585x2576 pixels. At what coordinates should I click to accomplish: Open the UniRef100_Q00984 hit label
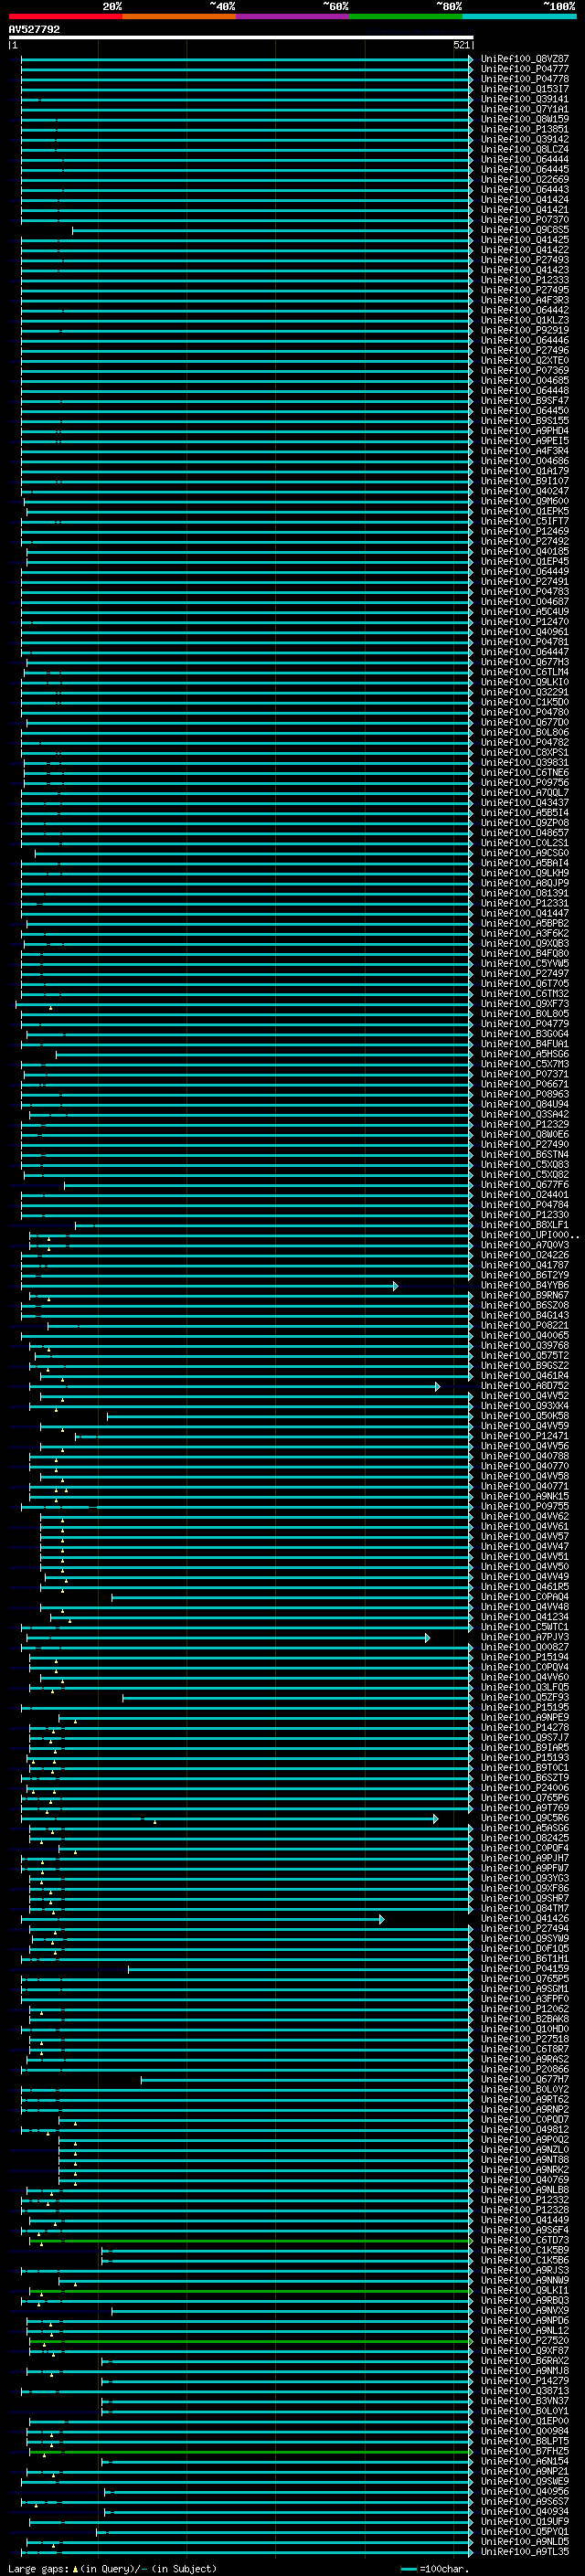pyautogui.click(x=525, y=2431)
